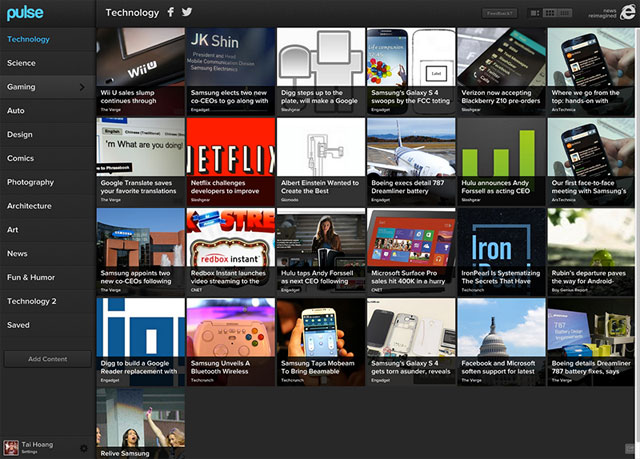Screen dimensions: 640x459
Task: Switch to the grid tile layout view
Action: tap(550, 13)
